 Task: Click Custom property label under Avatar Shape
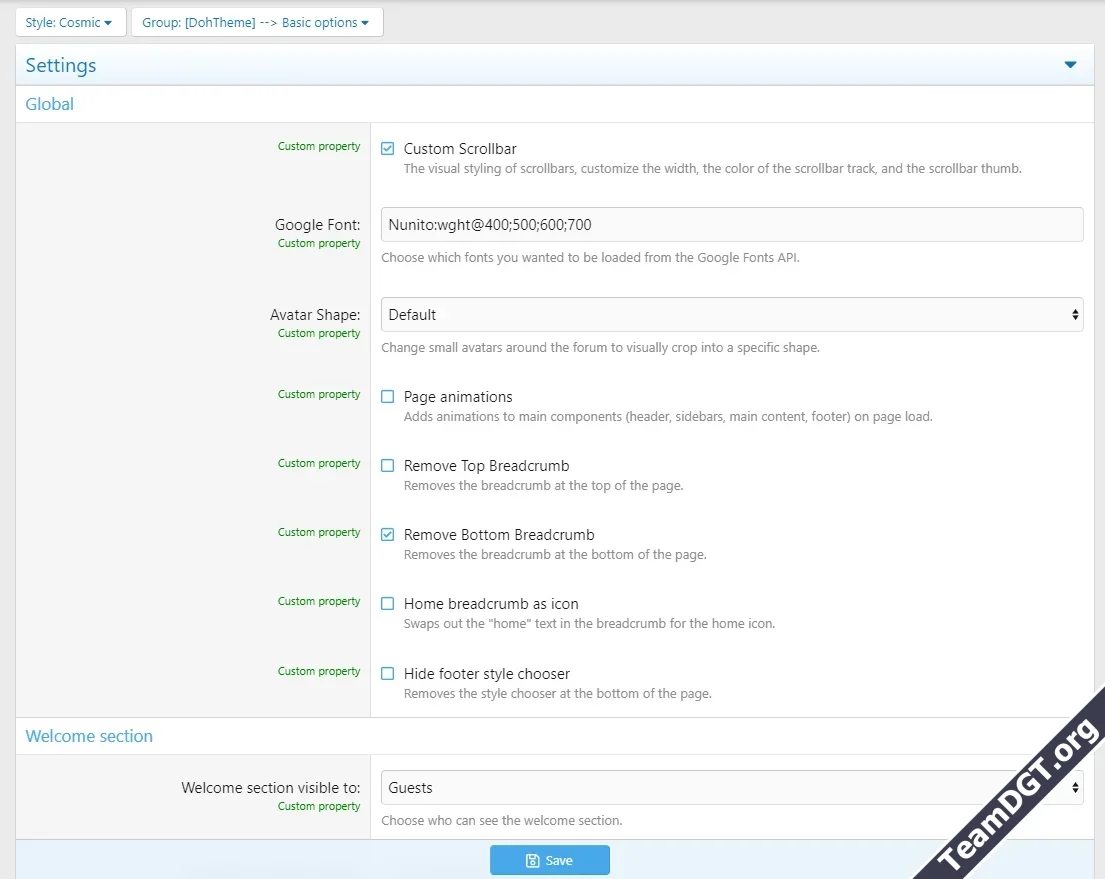tap(319, 333)
